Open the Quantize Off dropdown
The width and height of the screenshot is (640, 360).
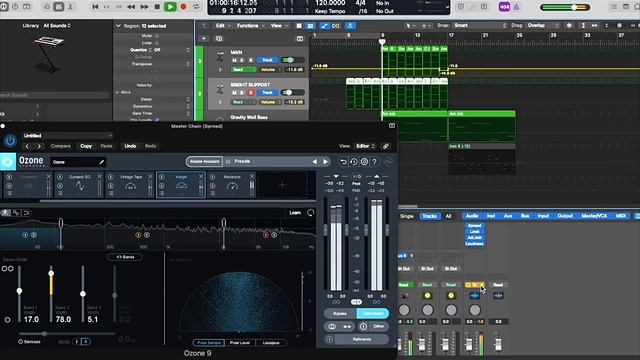(171, 50)
